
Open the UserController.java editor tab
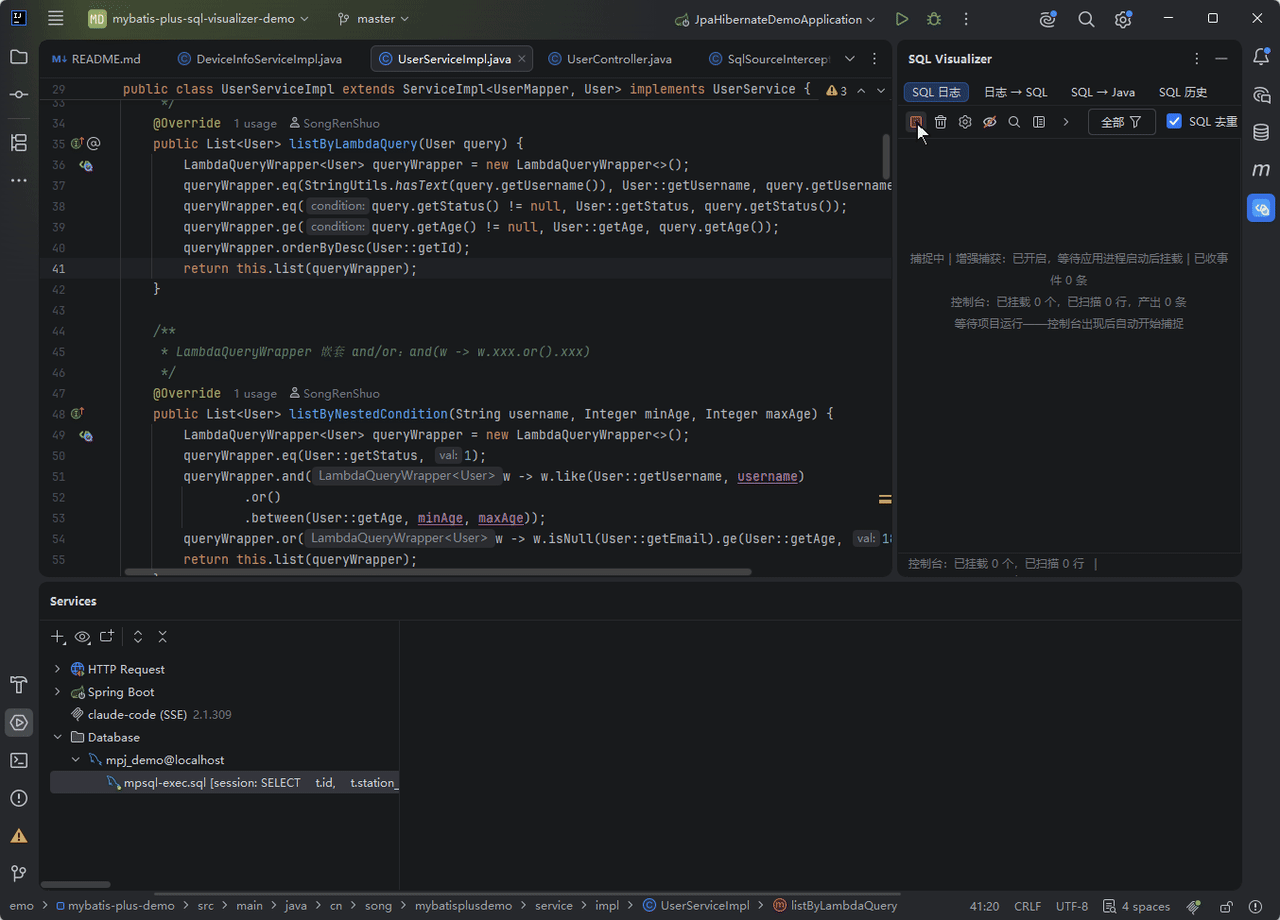click(610, 59)
